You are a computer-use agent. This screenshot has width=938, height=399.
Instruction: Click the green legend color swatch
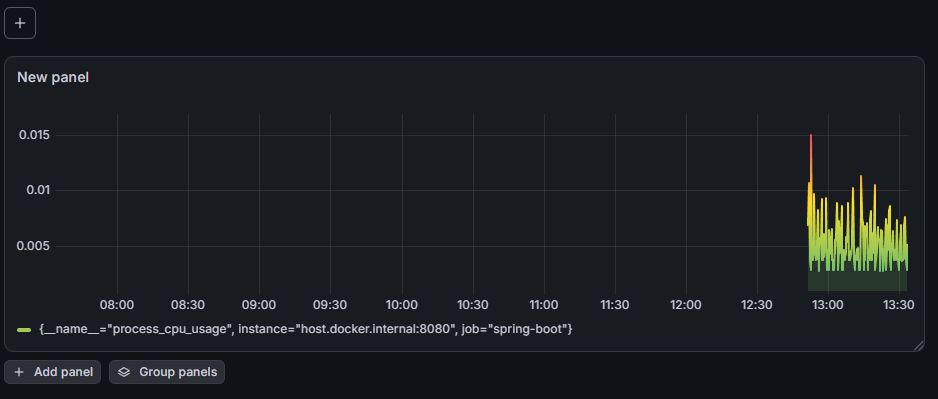pyautogui.click(x=24, y=330)
